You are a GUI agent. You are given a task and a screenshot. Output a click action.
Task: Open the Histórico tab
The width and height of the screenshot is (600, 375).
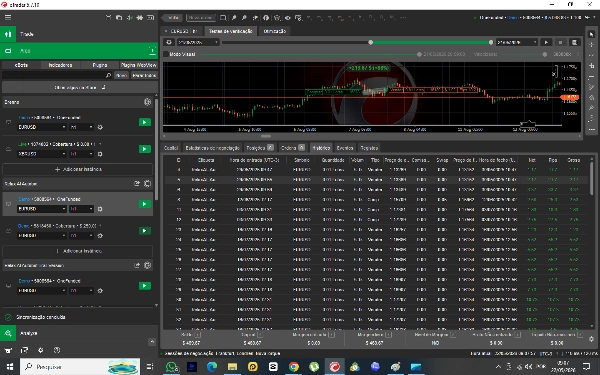(x=321, y=148)
